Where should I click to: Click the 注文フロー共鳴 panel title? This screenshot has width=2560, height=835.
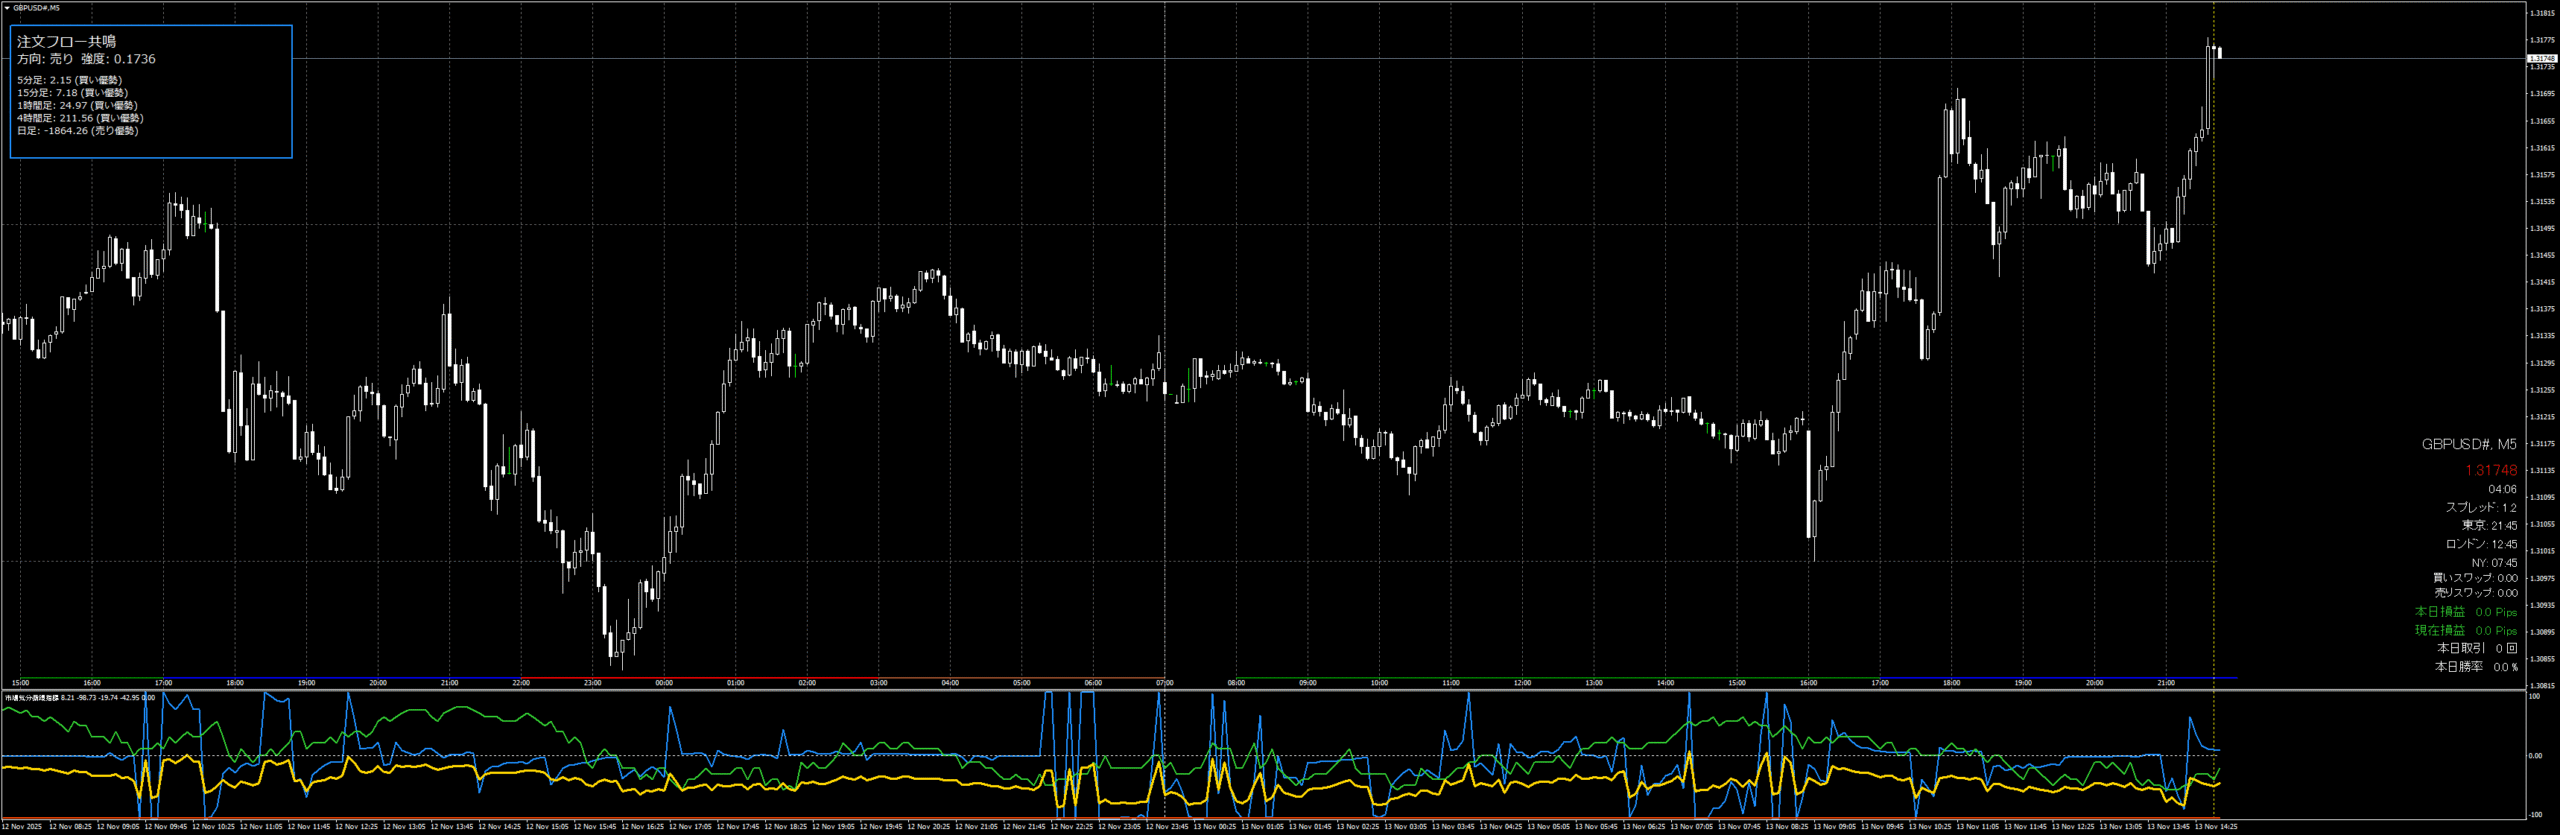[66, 41]
